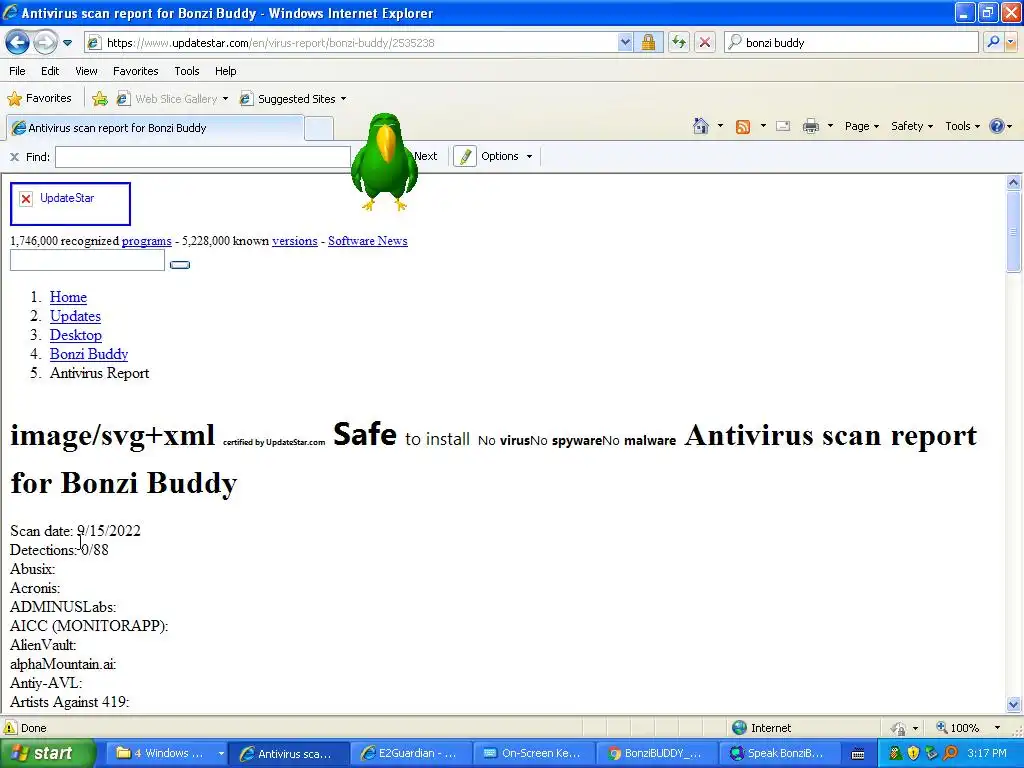Image resolution: width=1024 pixels, height=768 pixels.
Task: Open the Bonzi Buddy breadcrumb link
Action: pos(89,354)
